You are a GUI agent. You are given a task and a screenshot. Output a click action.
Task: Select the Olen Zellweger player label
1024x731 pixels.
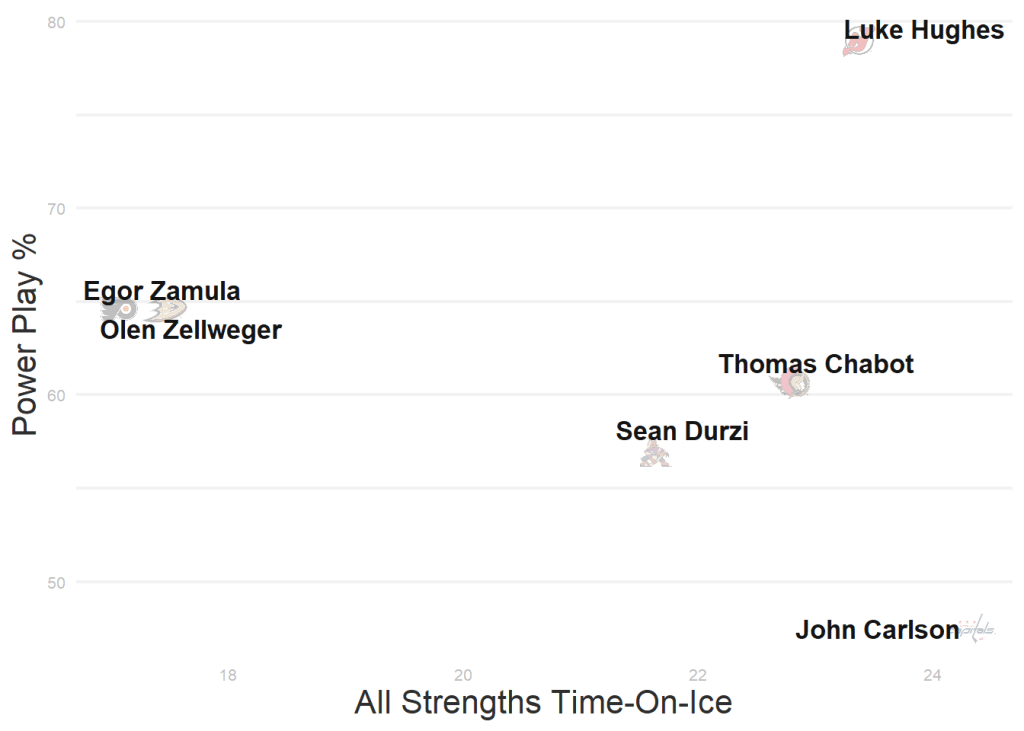pyautogui.click(x=191, y=330)
